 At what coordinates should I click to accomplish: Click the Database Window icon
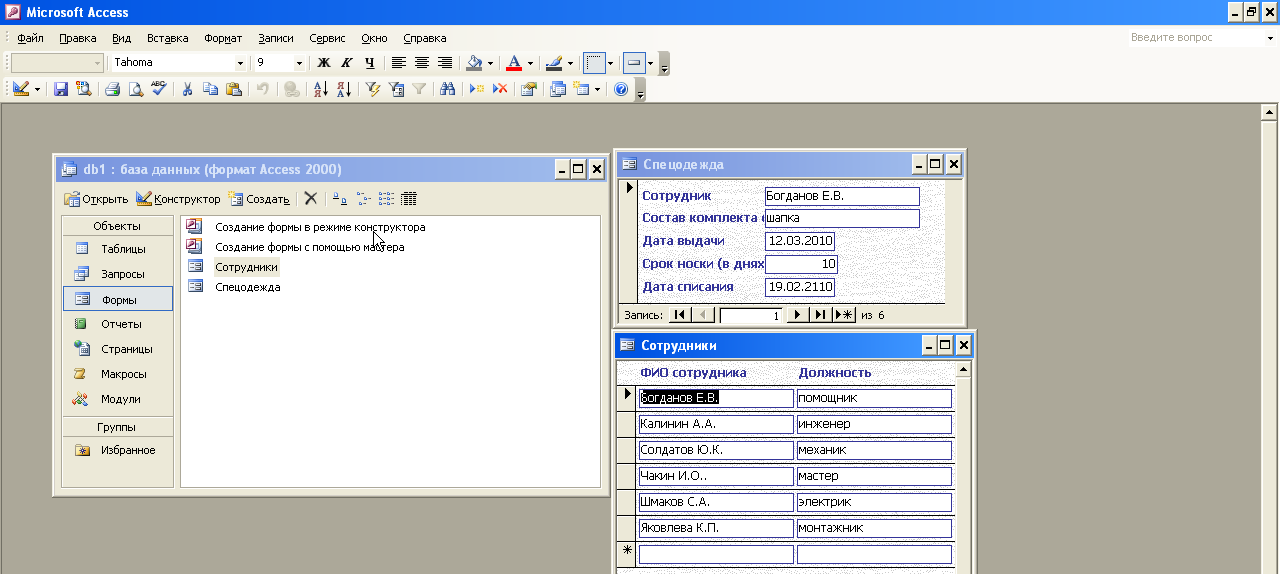coord(558,89)
